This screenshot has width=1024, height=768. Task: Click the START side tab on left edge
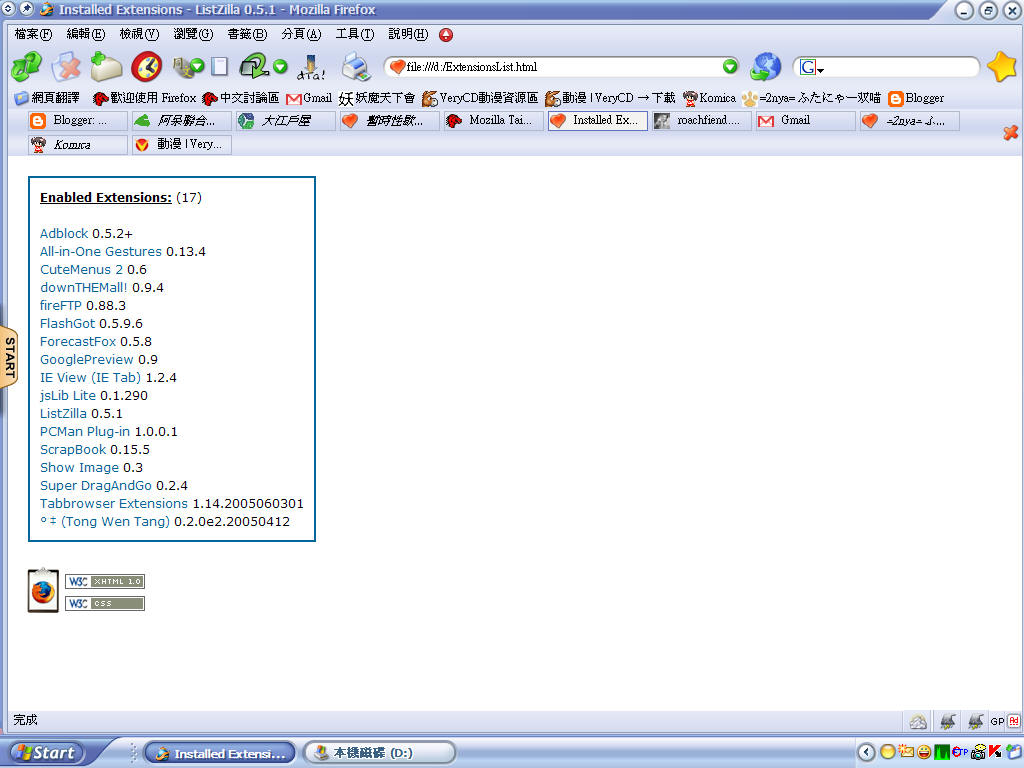[9, 356]
